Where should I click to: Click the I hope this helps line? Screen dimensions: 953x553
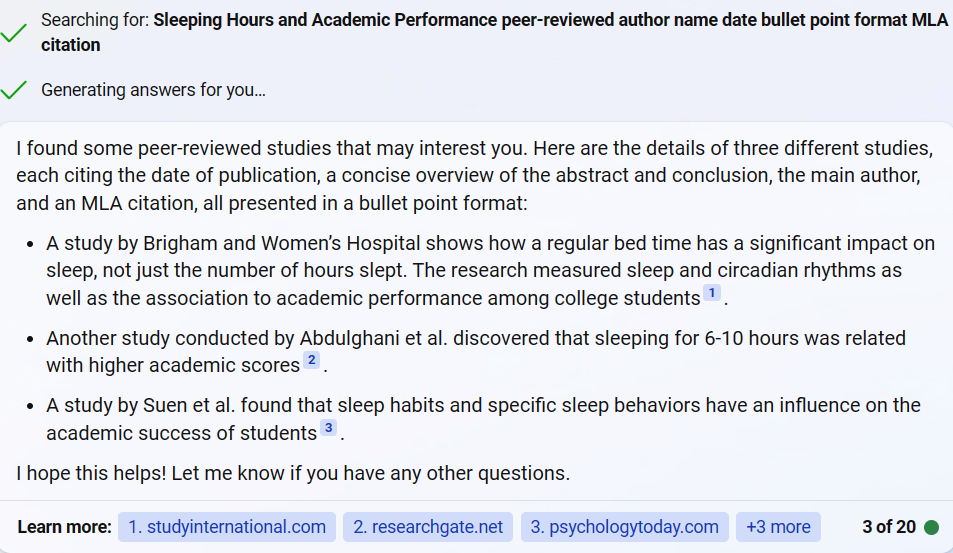coord(292,473)
